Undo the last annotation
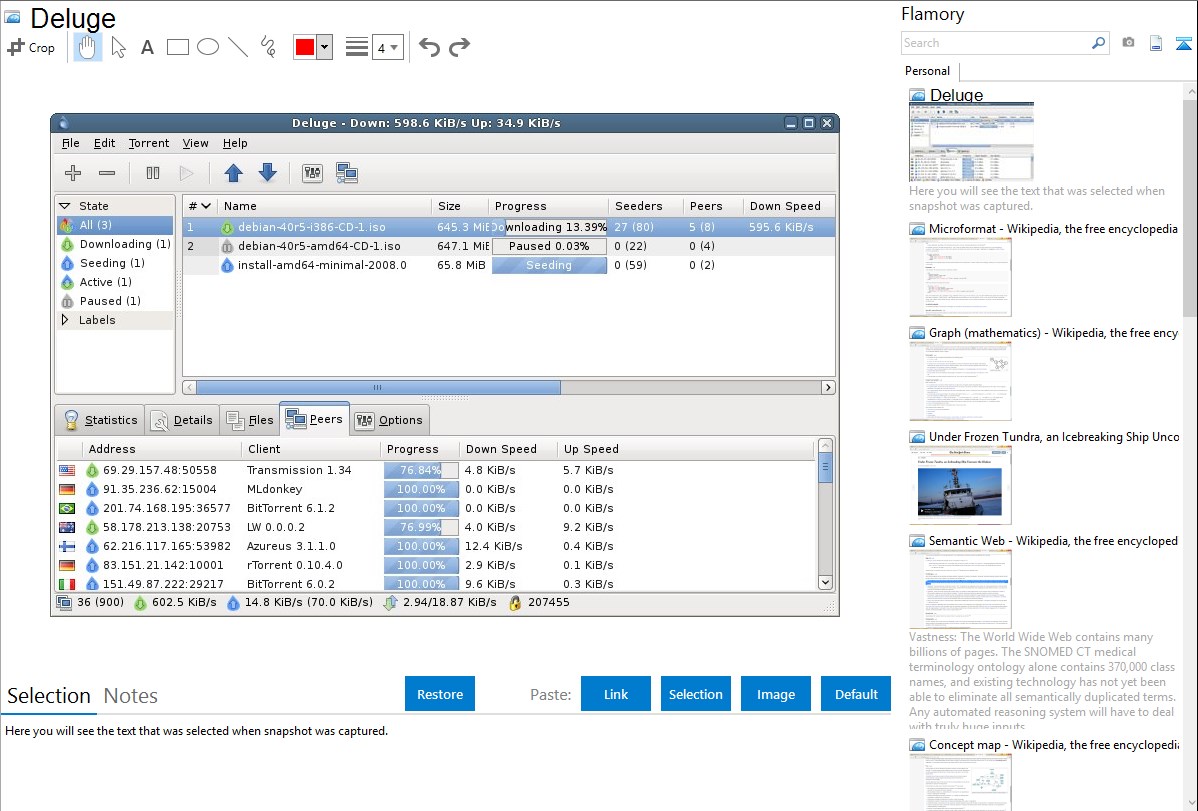Screen dimensions: 1198x811 point(429,47)
